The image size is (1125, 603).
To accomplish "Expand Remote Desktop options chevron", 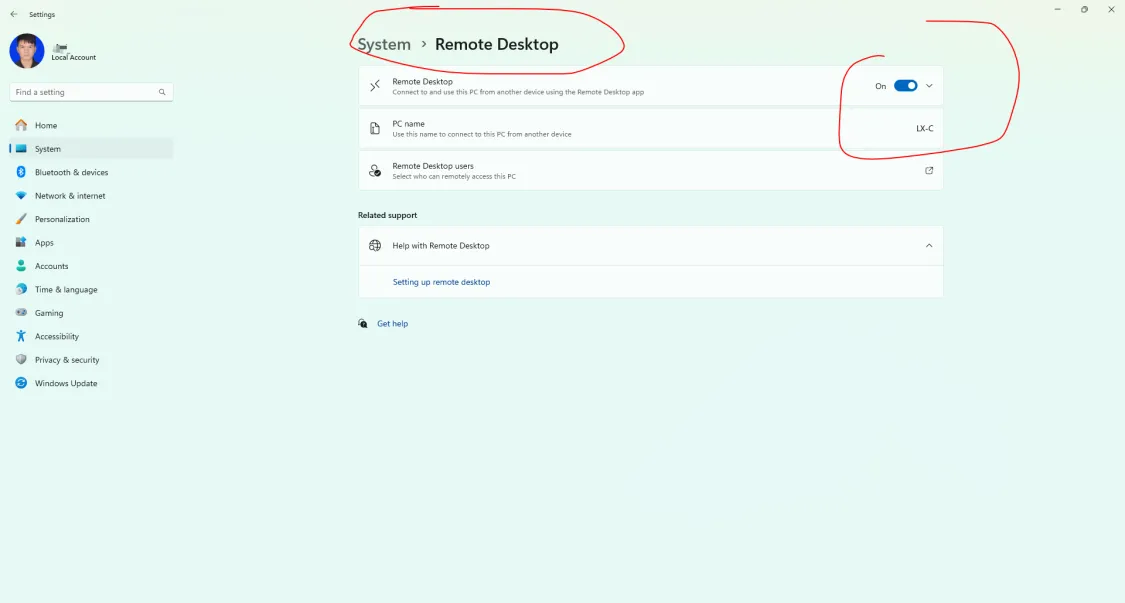I will tap(929, 86).
